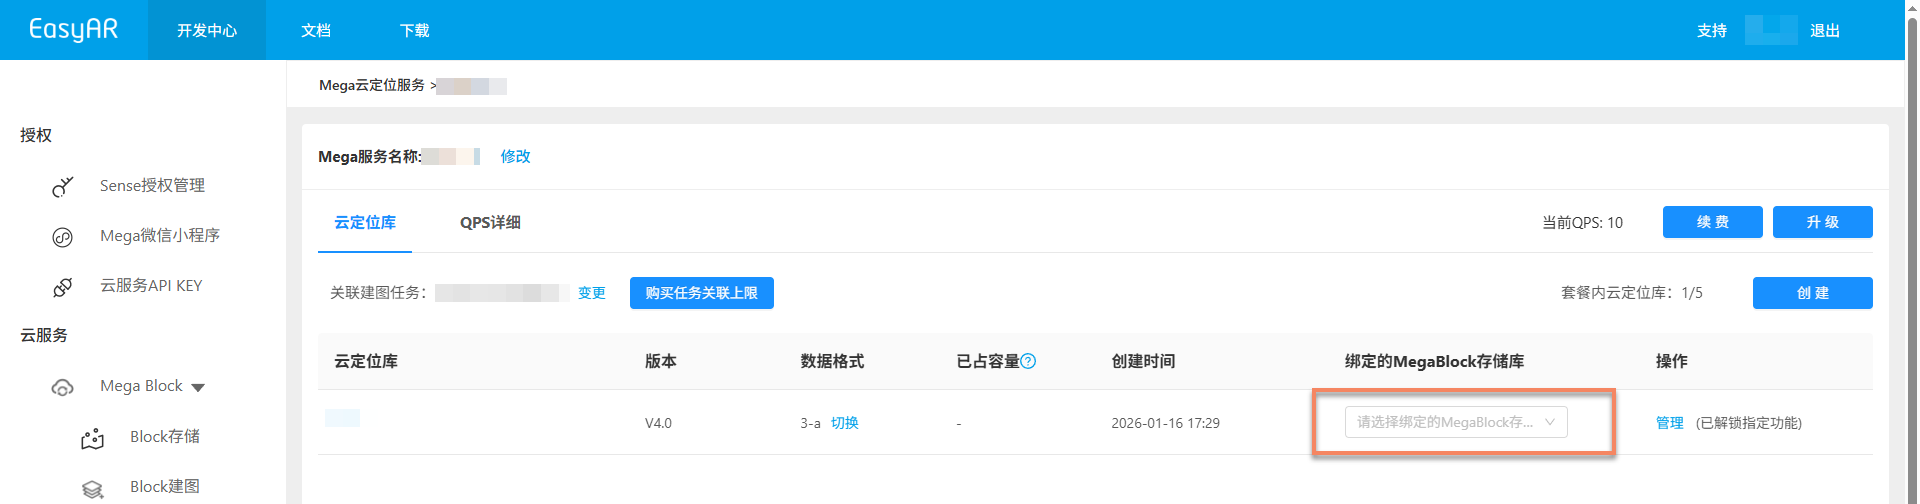Click the Sense授权管理 key icon
This screenshot has width=1920, height=504.
[x=63, y=186]
